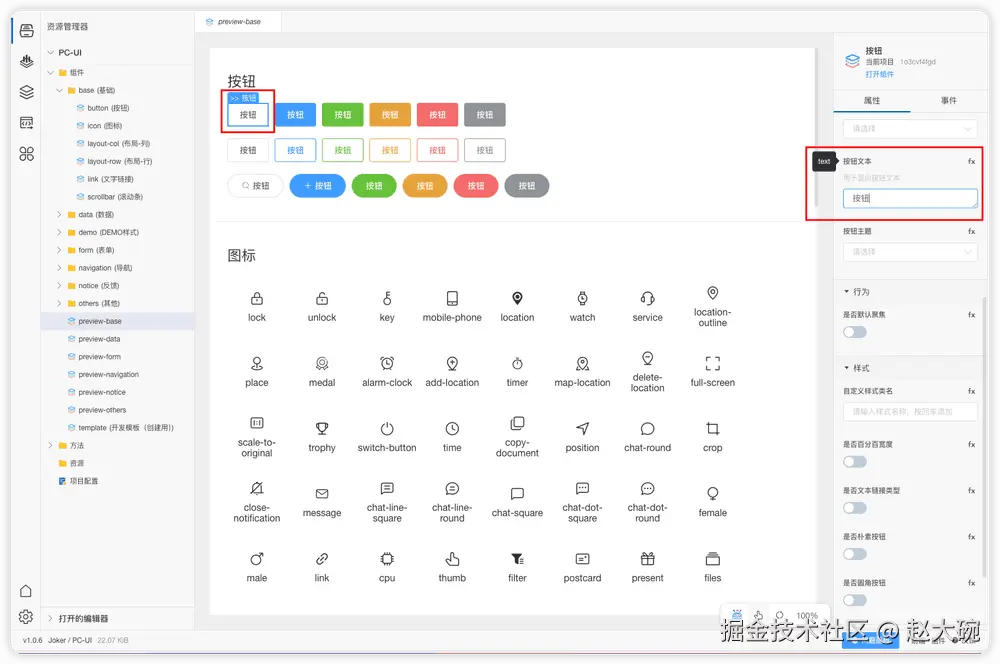Toggle the 是否朴素按钮 switch on
The image size is (1000, 664).
(855, 555)
